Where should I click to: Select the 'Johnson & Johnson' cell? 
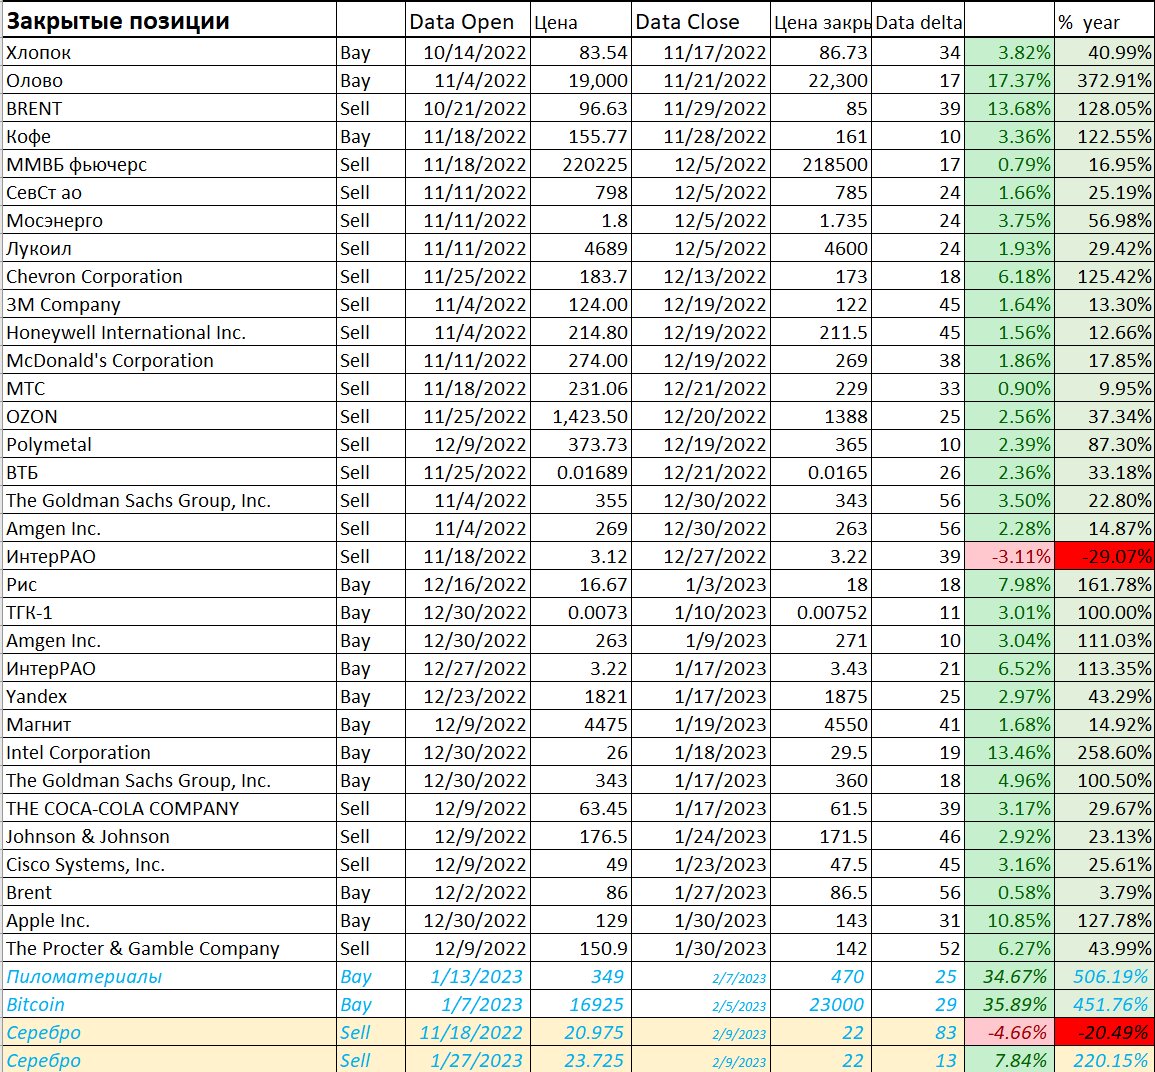coord(169,836)
